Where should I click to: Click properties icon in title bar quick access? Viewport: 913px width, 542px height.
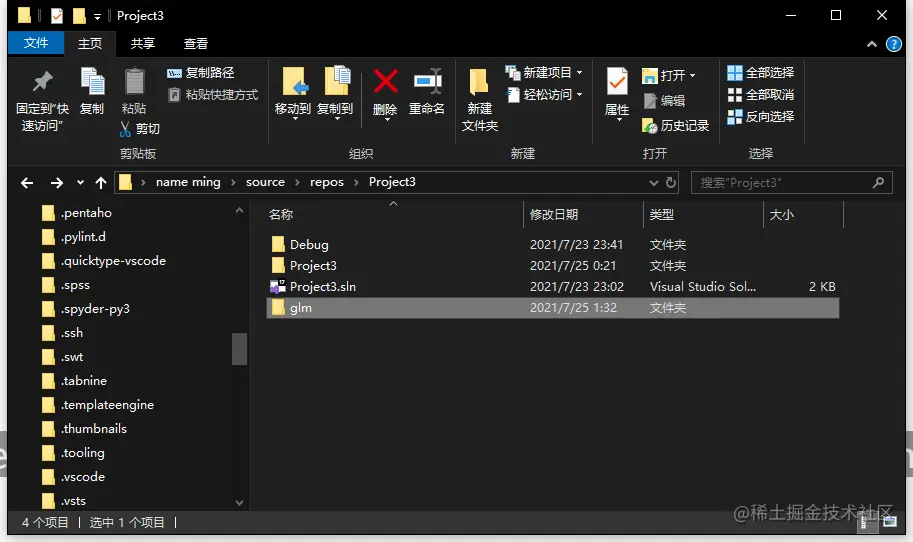[x=56, y=15]
